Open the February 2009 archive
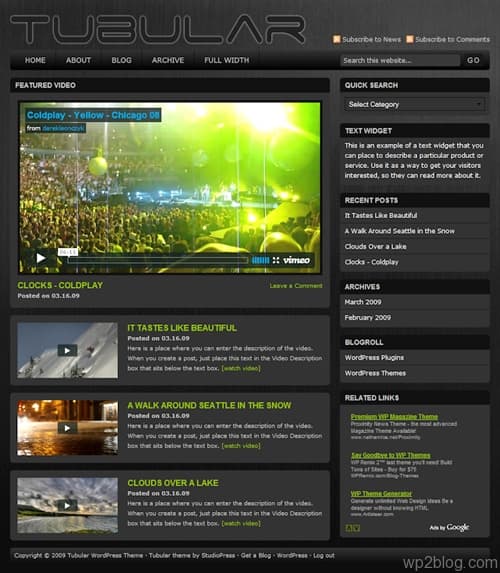The height and width of the screenshot is (573, 500). coord(367,318)
